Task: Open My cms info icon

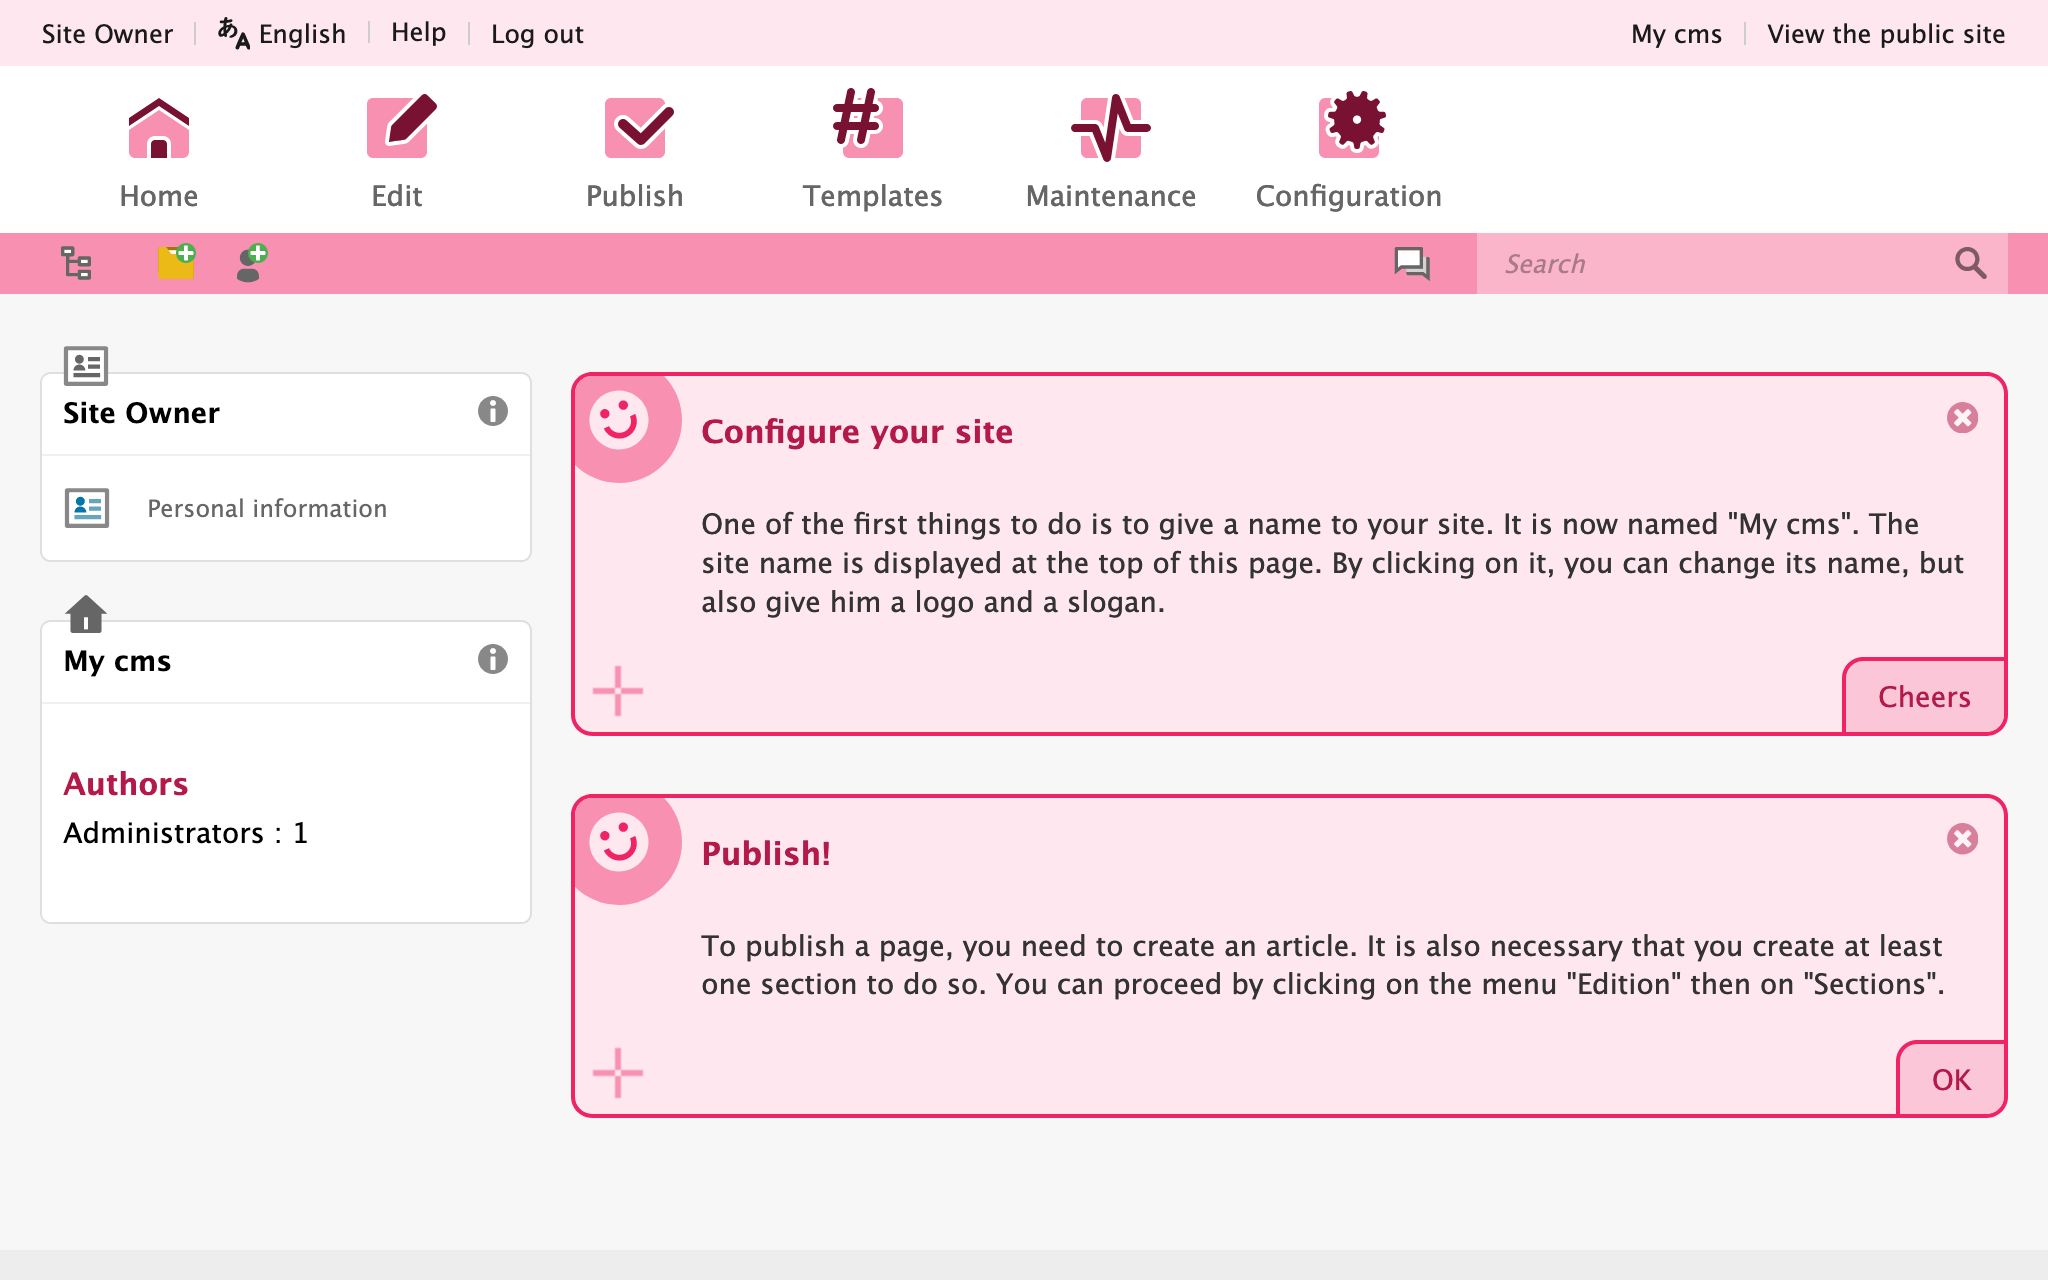Action: 492,659
